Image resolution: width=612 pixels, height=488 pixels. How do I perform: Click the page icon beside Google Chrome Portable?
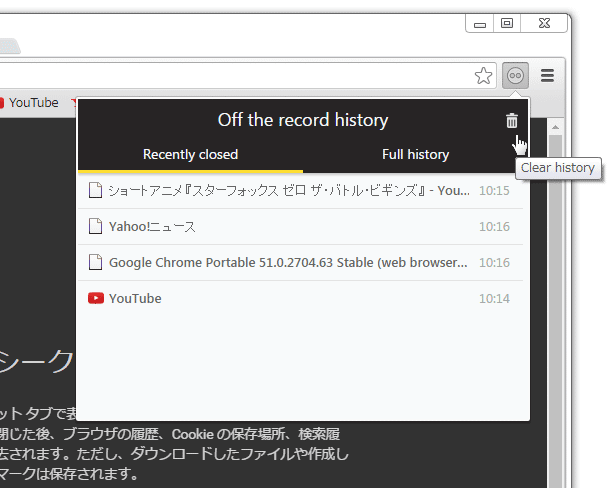[x=95, y=262]
